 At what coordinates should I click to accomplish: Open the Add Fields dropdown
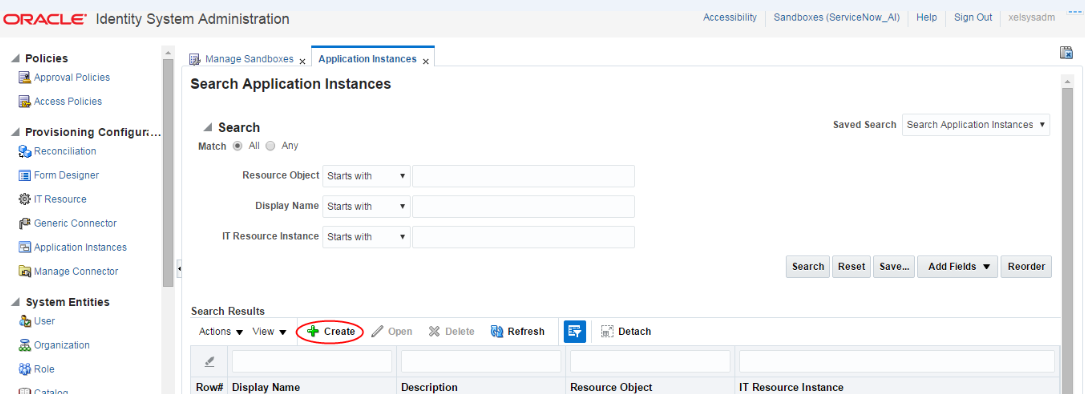coord(958,267)
